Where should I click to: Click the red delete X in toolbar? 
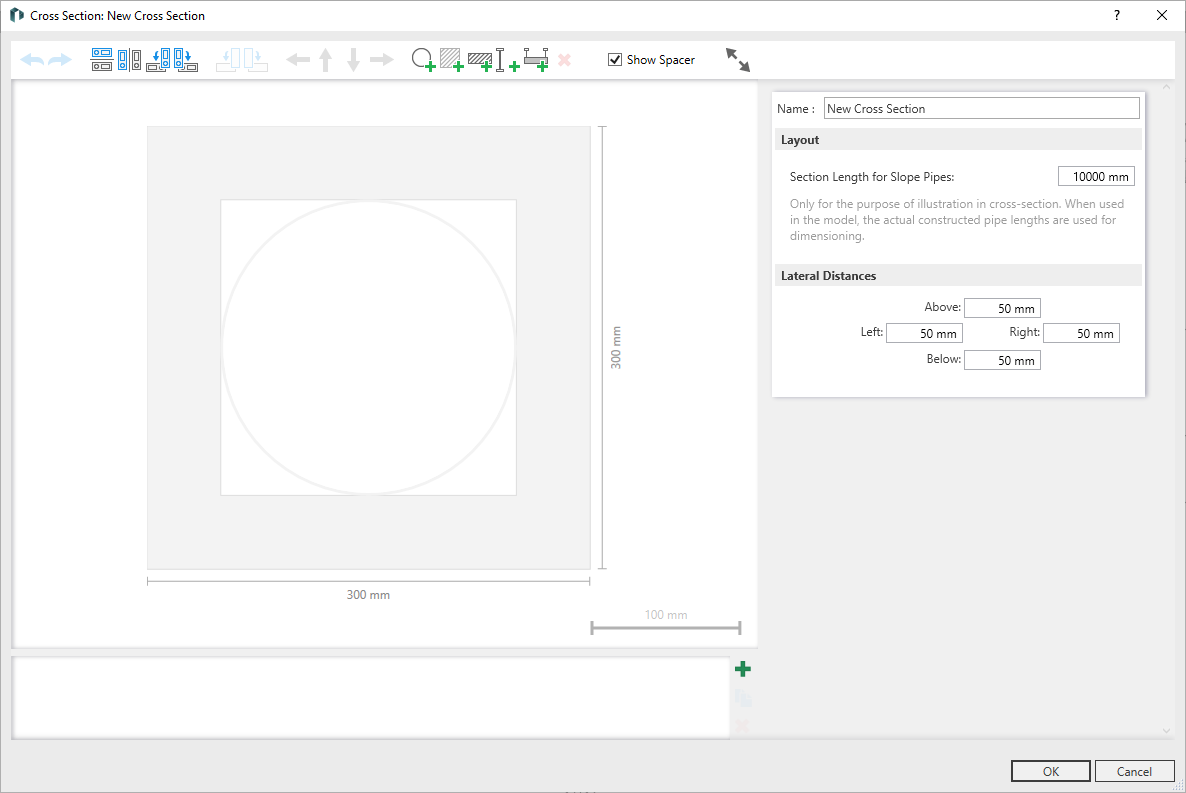(x=564, y=60)
